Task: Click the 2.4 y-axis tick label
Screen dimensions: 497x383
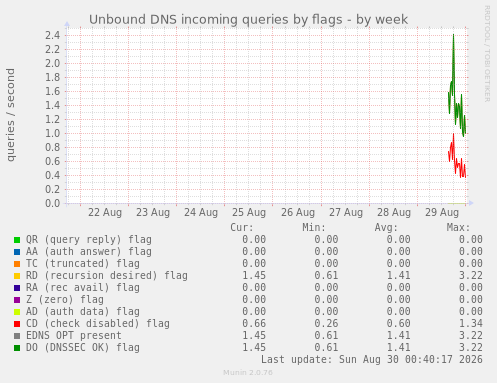Action: click(53, 35)
